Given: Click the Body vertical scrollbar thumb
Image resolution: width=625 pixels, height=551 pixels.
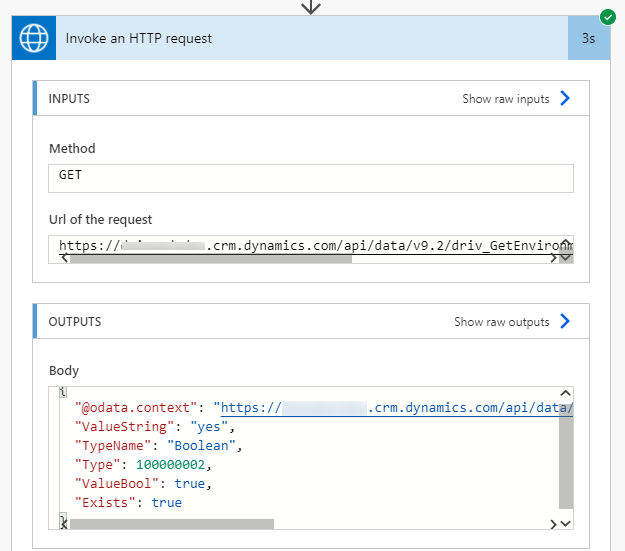Looking at the screenshot, I should tap(566, 456).
